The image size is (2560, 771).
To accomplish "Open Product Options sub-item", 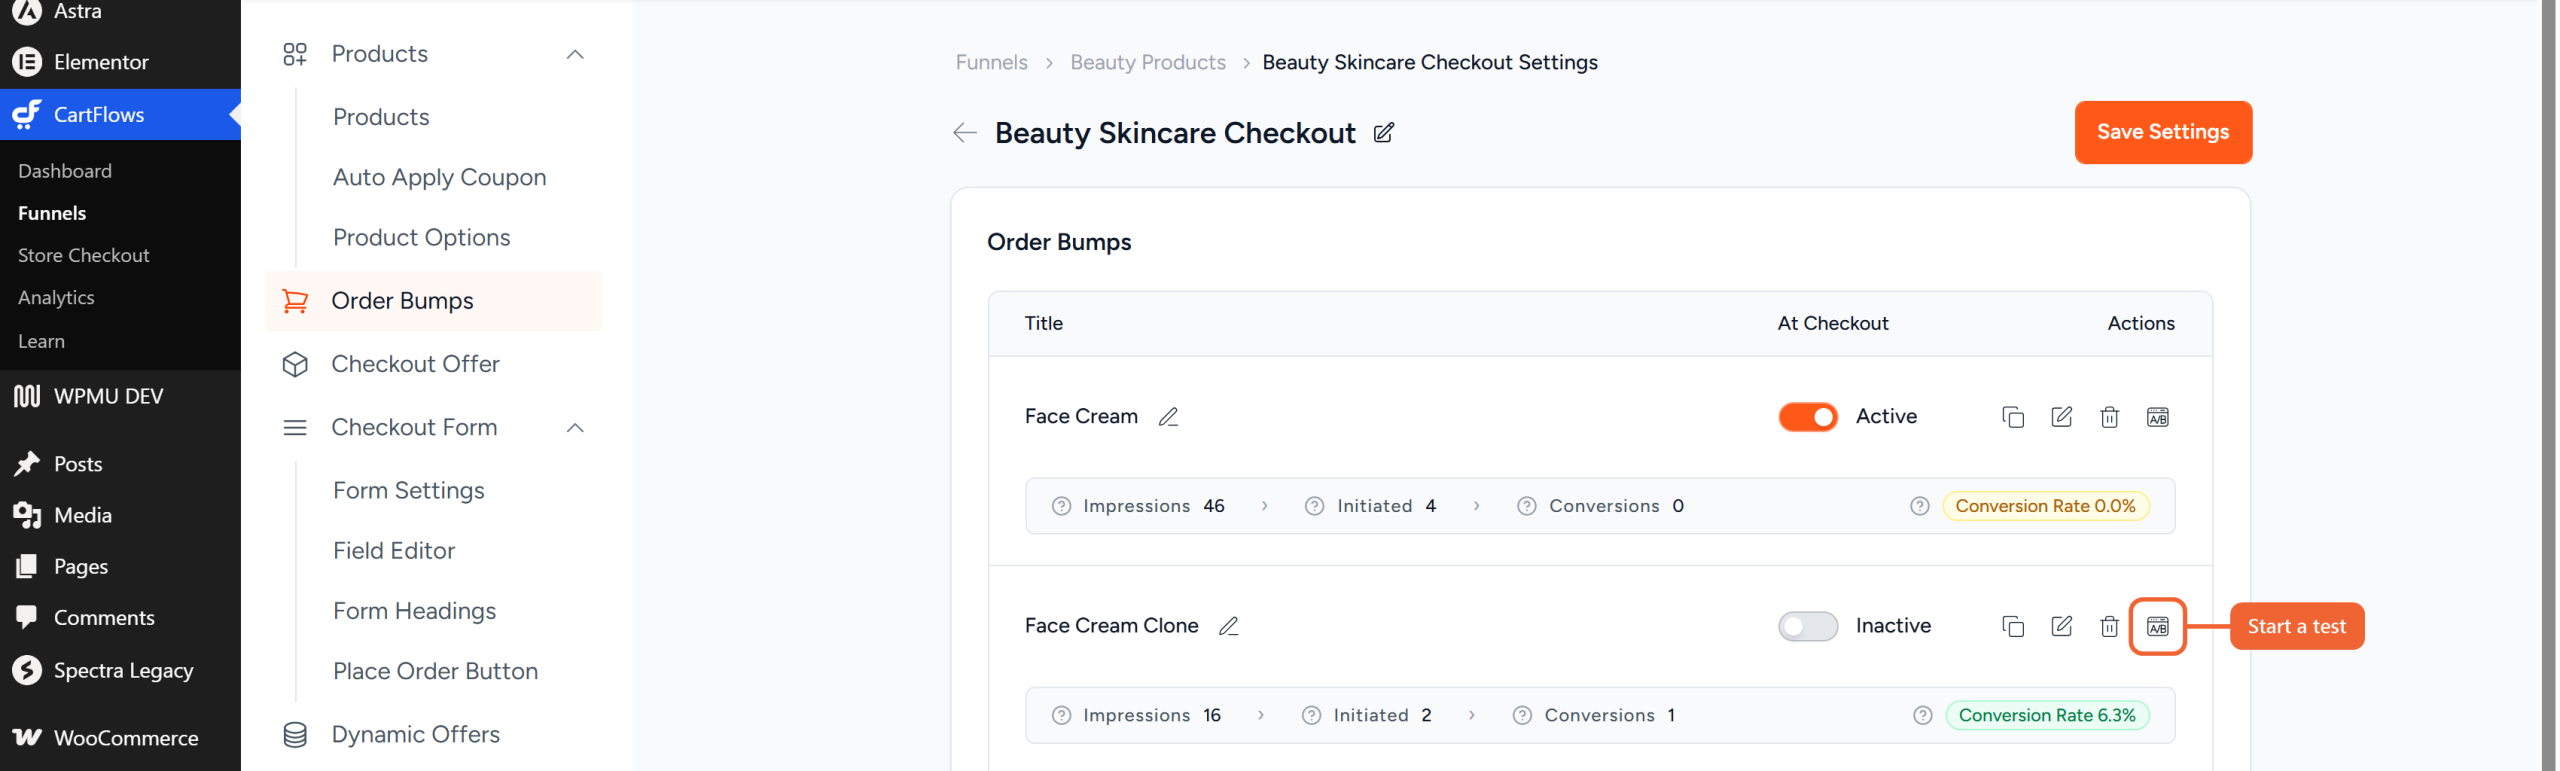I will tap(421, 237).
